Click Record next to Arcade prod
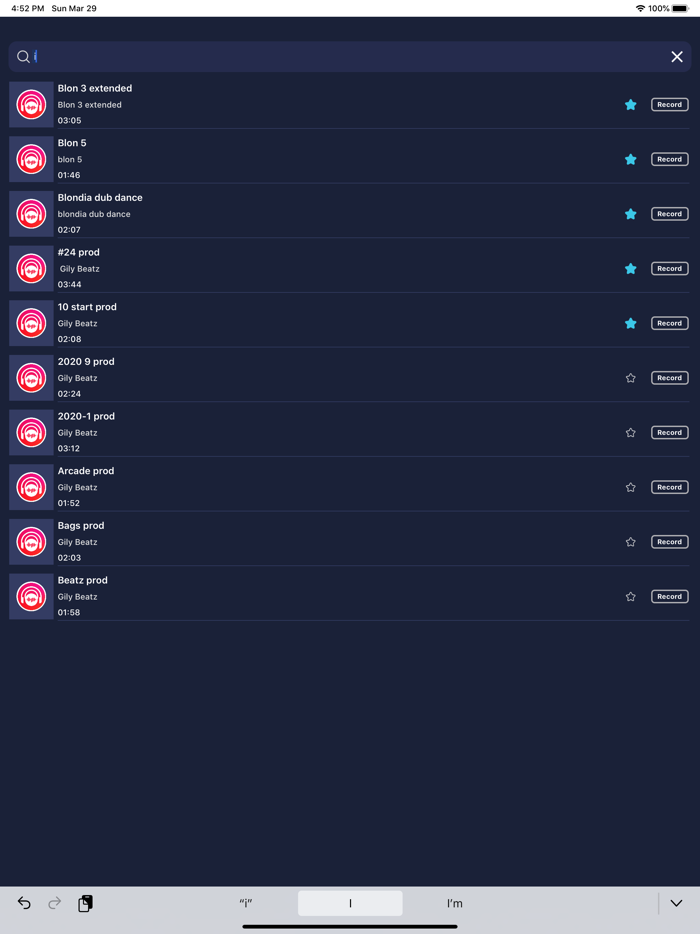700x934 pixels. coord(669,487)
